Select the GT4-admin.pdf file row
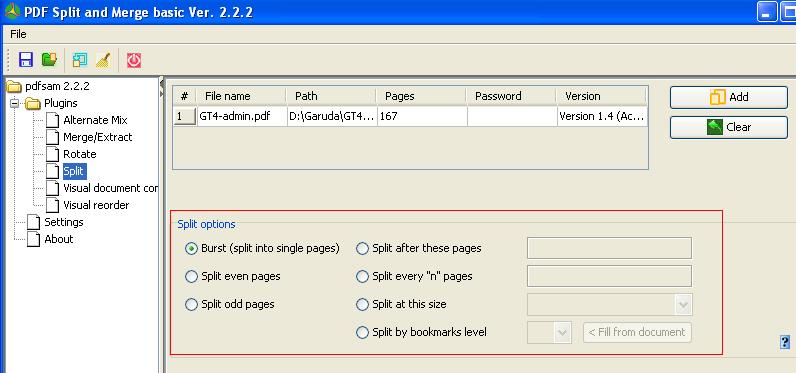The image size is (796, 373). [410, 116]
